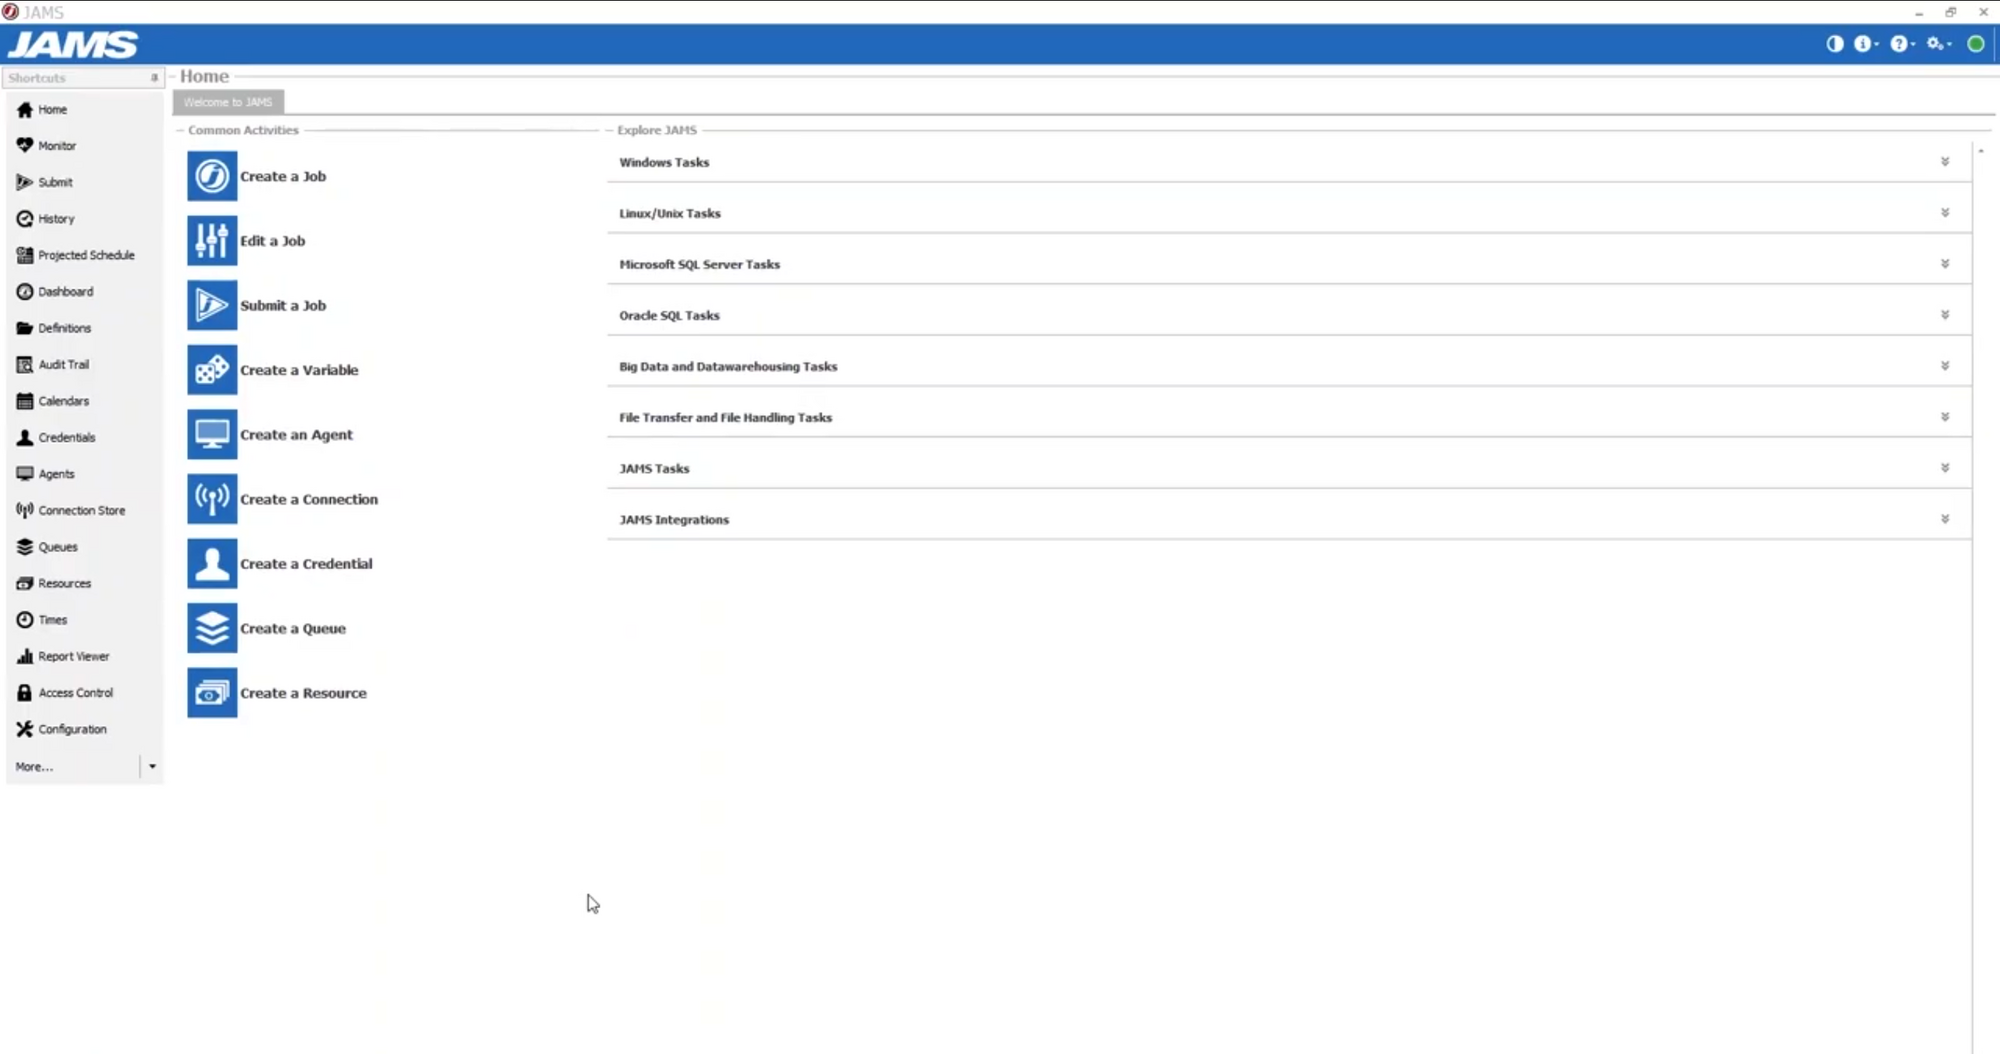The image size is (2000, 1054).
Task: Pin the Shortcuts panel with the pin icon
Action: (154, 77)
